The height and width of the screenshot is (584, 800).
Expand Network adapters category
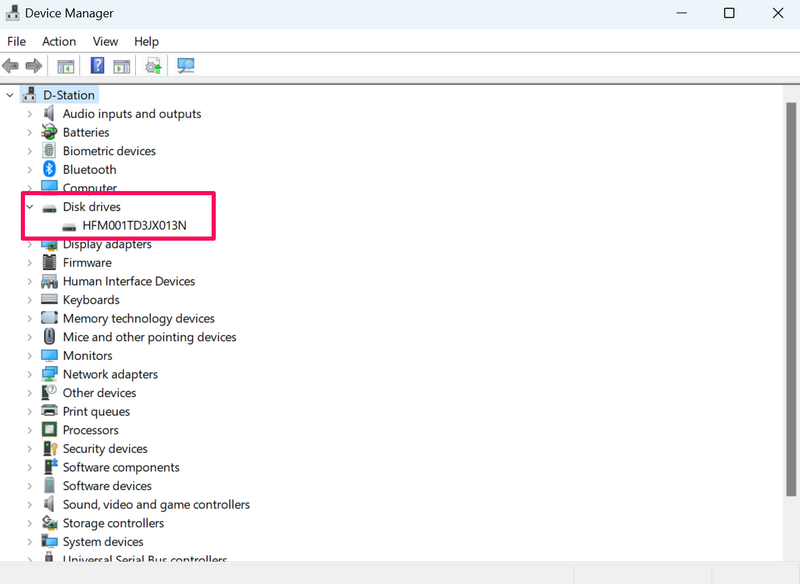pyautogui.click(x=29, y=374)
